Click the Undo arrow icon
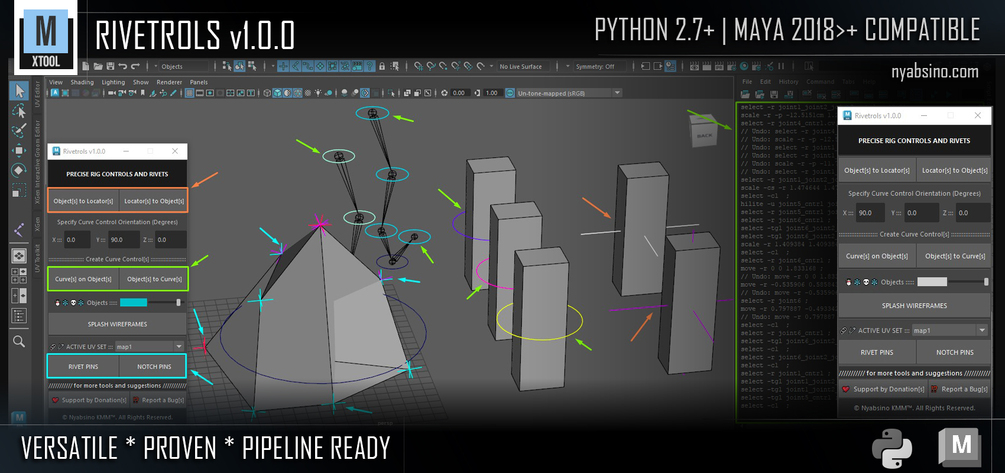 point(122,66)
